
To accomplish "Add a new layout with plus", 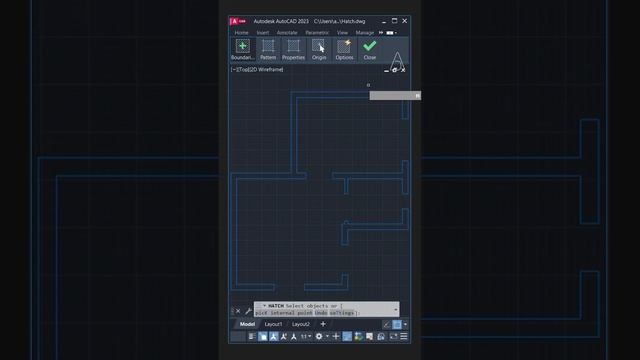I will click(323, 324).
